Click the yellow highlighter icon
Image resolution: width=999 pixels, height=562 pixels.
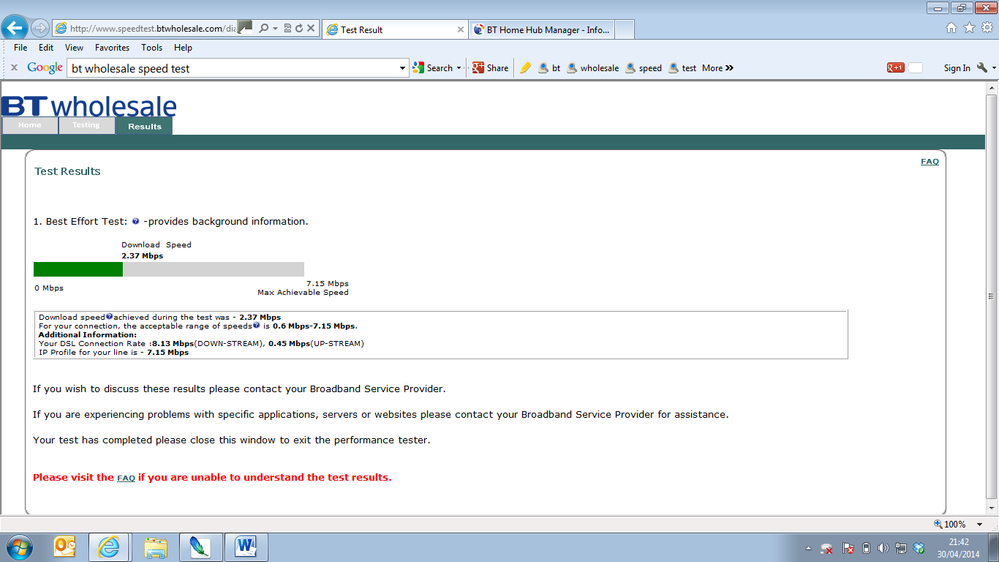click(525, 68)
